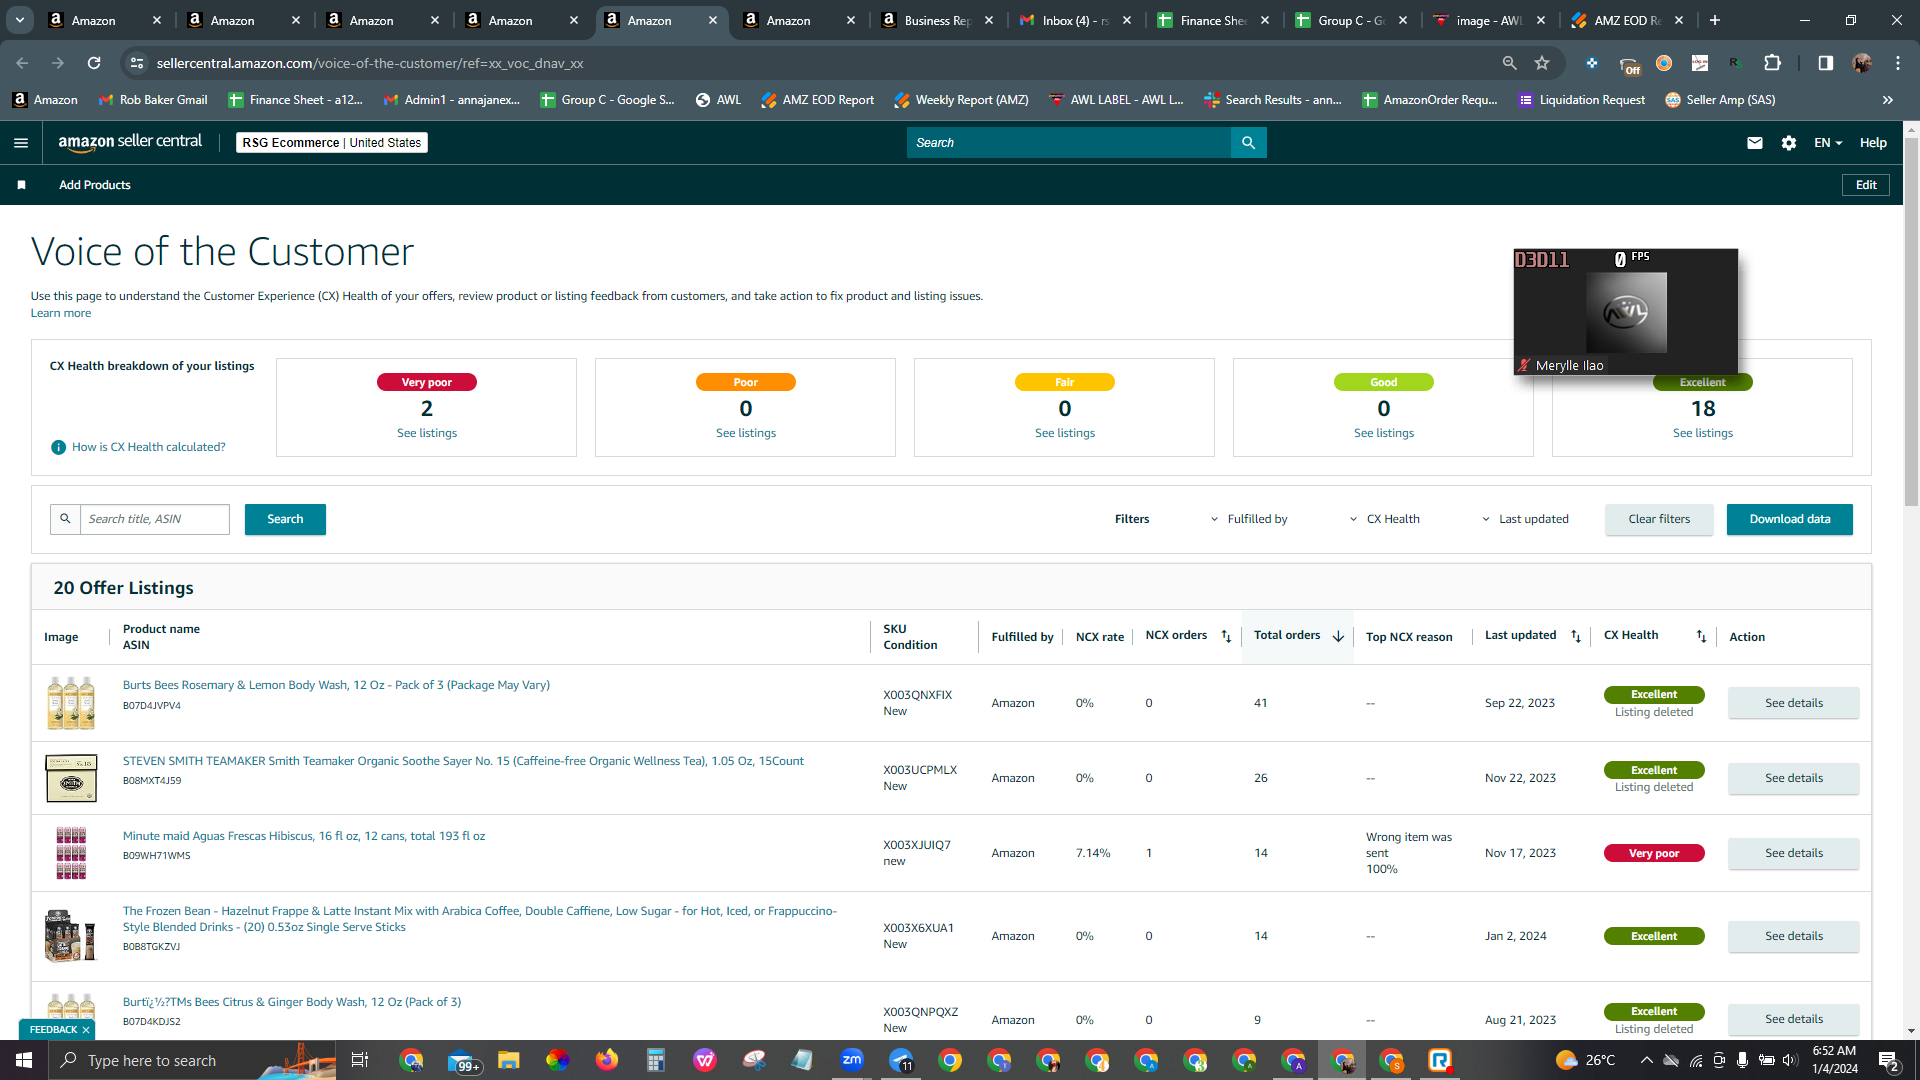Open the Learn more link

point(61,313)
